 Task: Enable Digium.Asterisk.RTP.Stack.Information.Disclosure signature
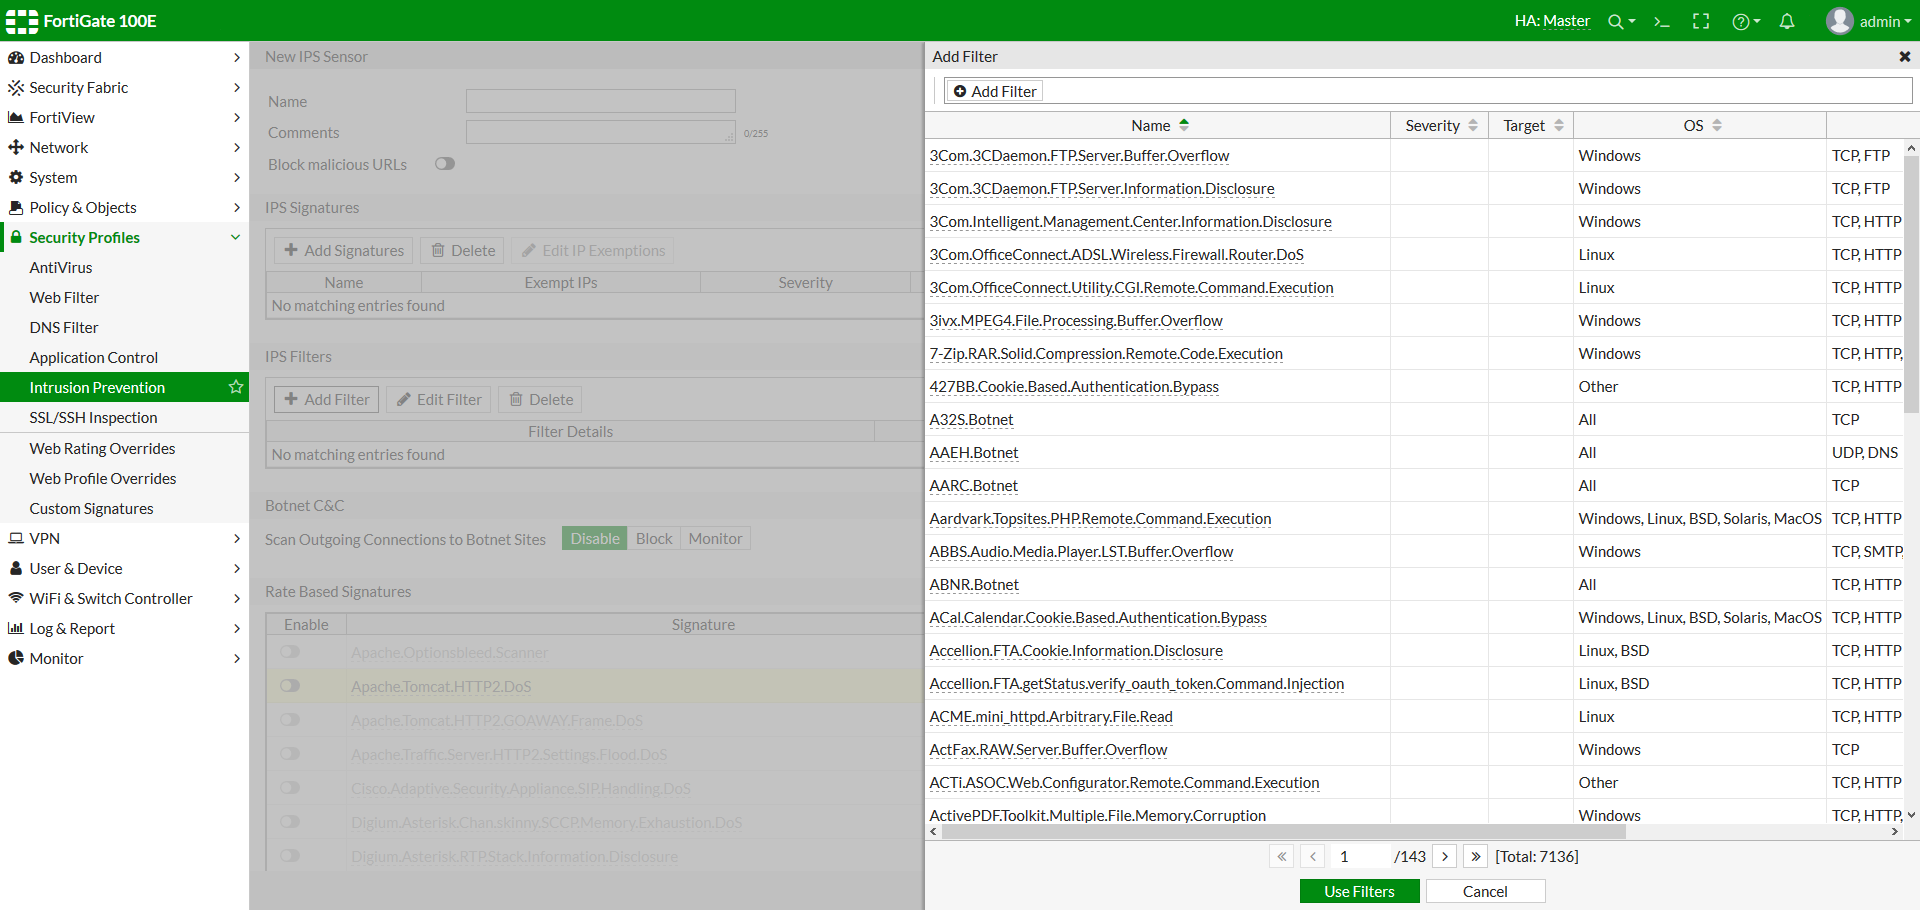tap(290, 856)
